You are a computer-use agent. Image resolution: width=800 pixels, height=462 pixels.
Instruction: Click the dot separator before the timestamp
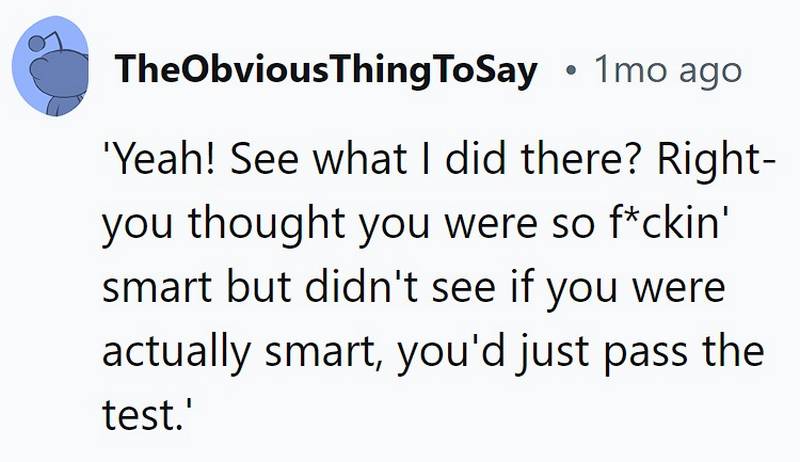point(571,71)
